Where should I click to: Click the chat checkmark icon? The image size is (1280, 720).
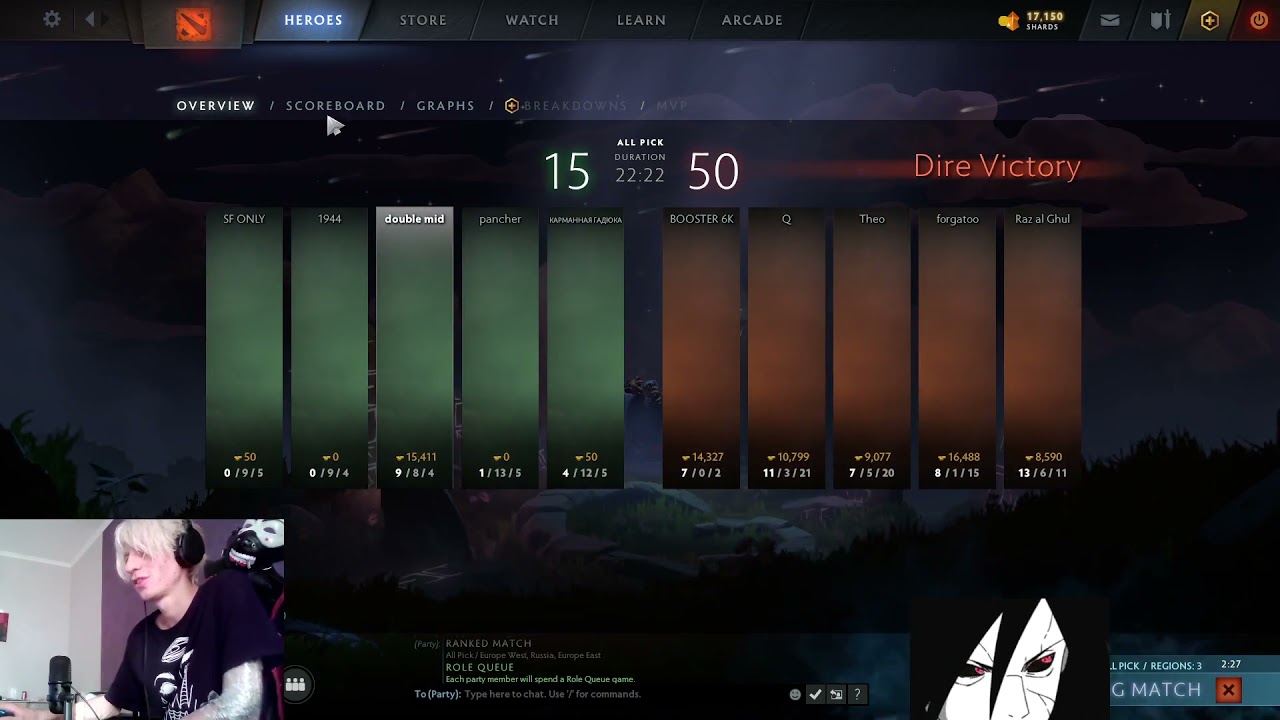point(815,694)
